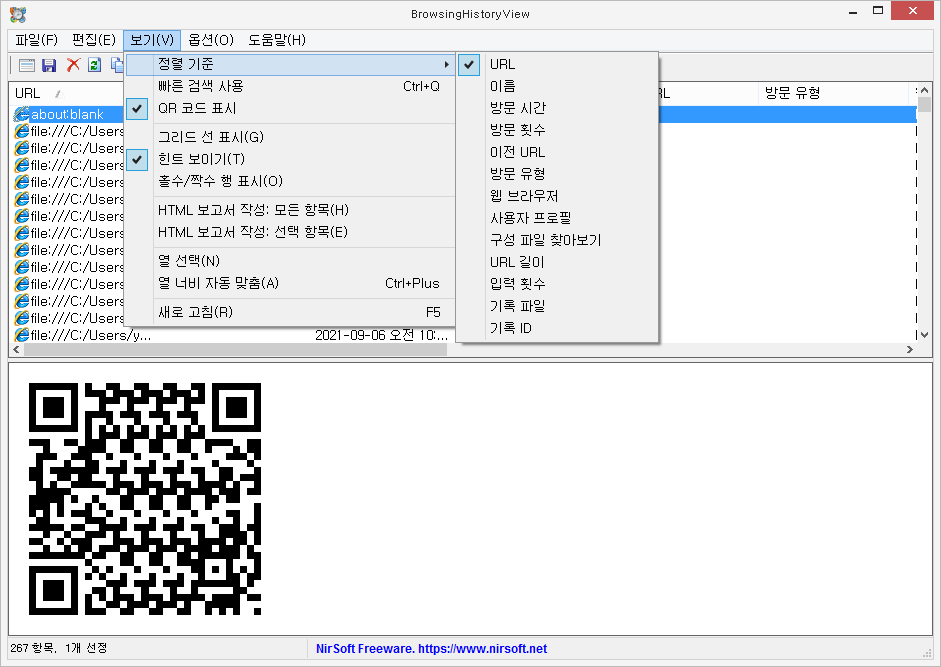Choose 방문 유형 in the sort submenu
This screenshot has width=941, height=667.
point(557,174)
